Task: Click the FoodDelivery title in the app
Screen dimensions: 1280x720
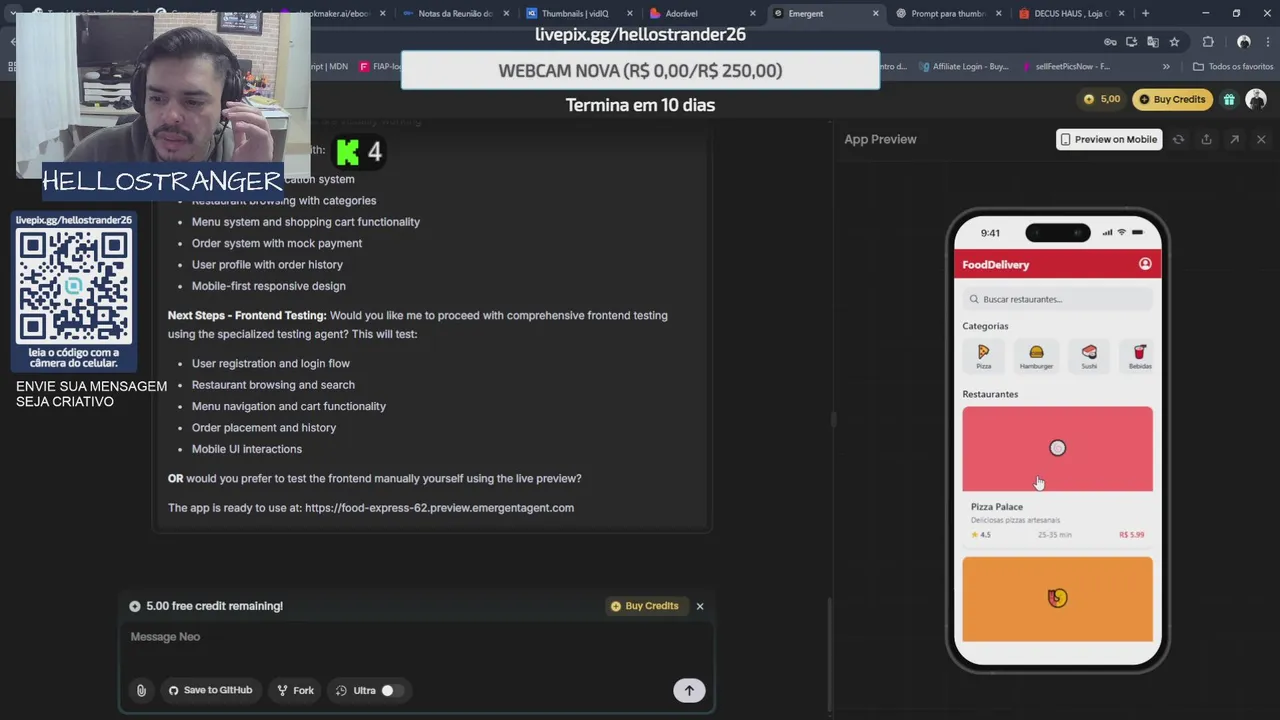Action: tap(995, 265)
